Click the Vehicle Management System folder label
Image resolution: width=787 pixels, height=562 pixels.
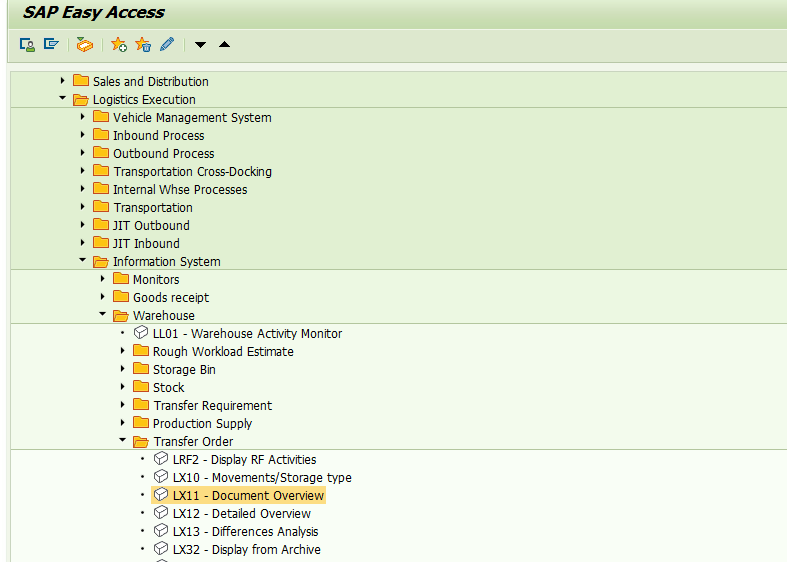pos(192,118)
